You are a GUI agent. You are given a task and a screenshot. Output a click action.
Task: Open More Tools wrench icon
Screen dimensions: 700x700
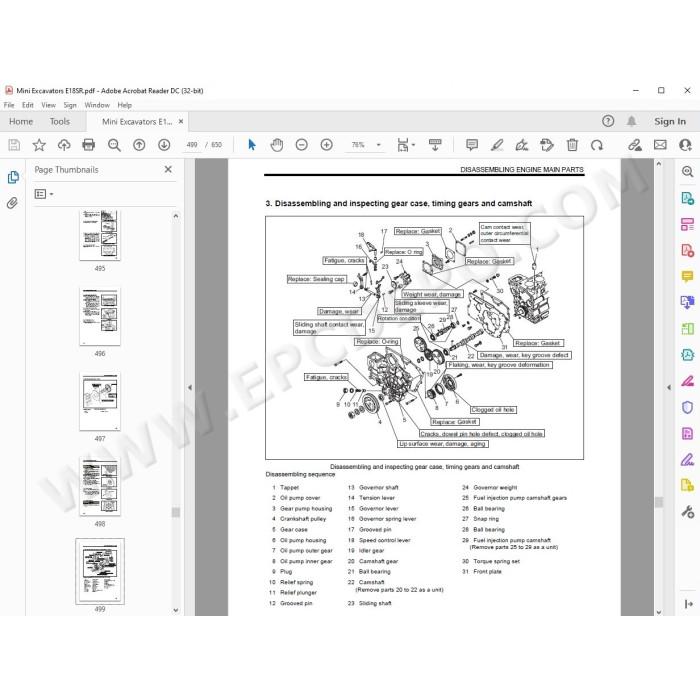[688, 512]
